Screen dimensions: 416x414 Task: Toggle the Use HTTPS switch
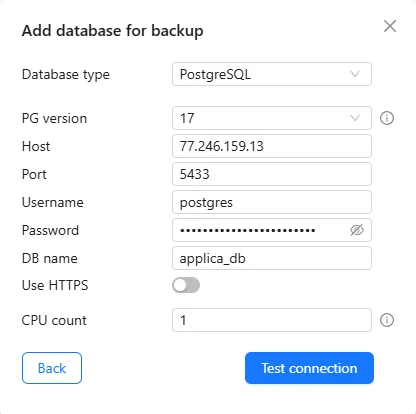(186, 285)
